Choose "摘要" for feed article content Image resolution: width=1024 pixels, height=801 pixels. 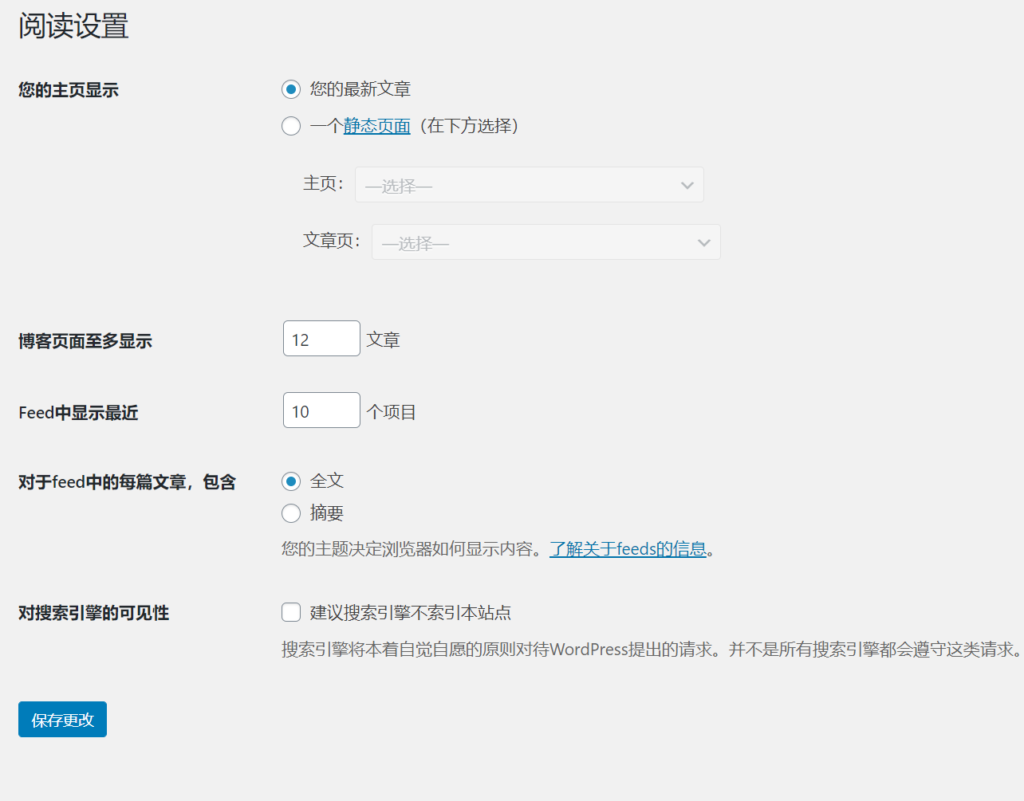pyautogui.click(x=290, y=513)
